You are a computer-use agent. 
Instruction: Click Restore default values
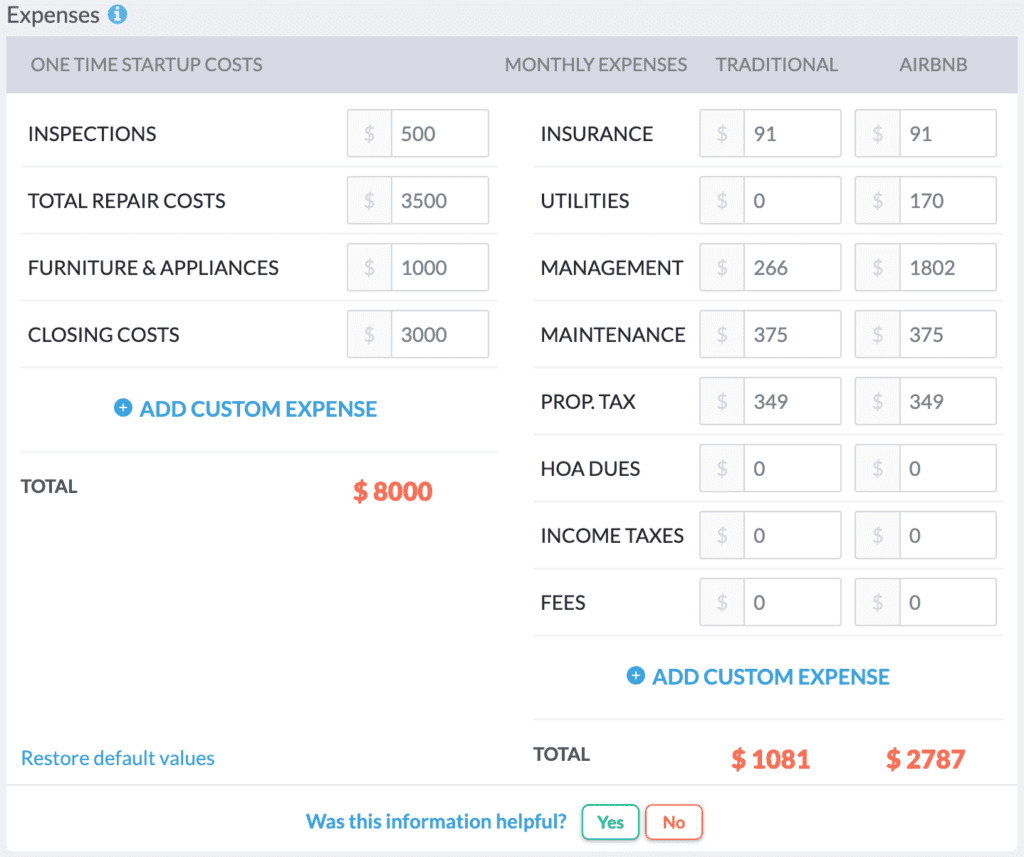(117, 758)
